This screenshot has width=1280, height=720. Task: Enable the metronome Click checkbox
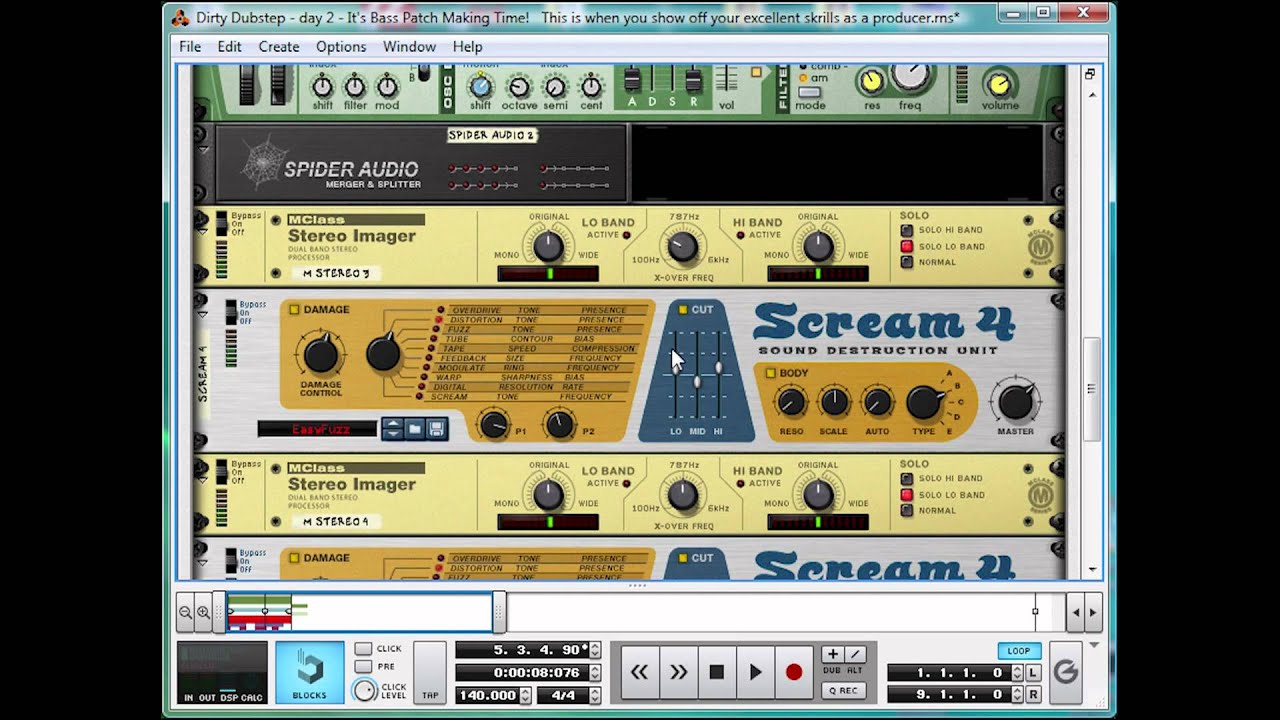coord(363,649)
